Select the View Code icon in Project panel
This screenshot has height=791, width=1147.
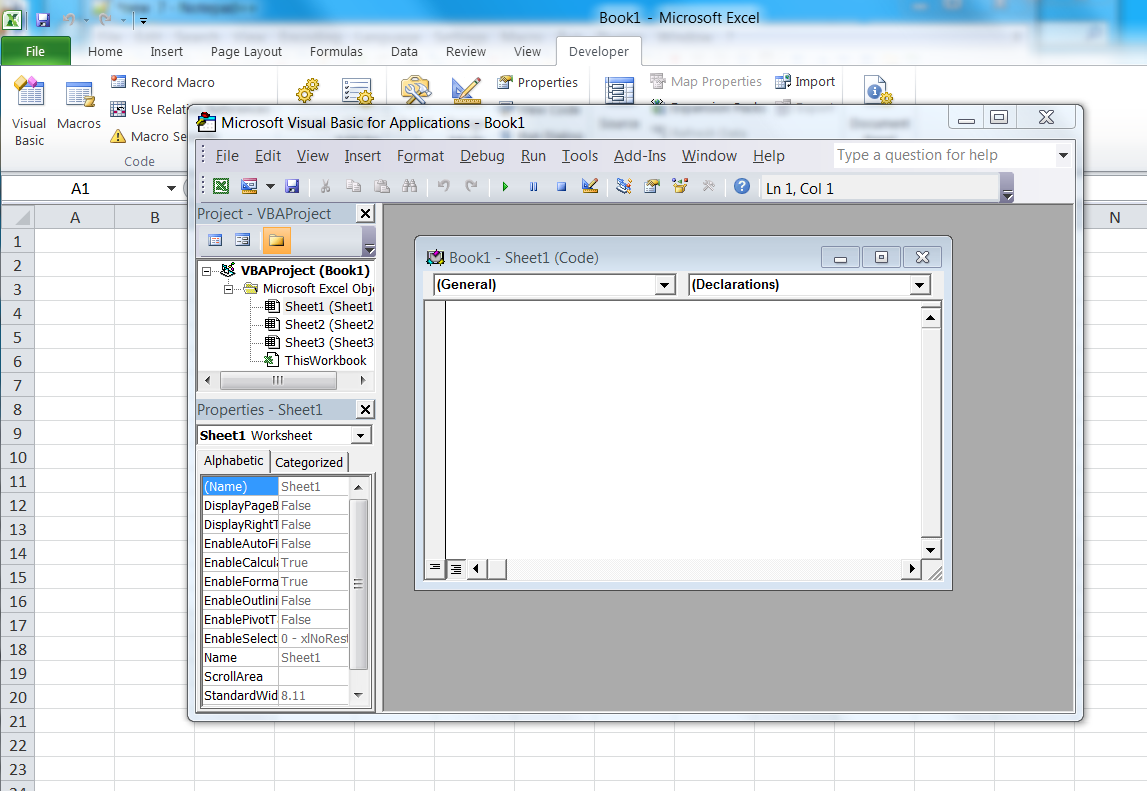[214, 240]
